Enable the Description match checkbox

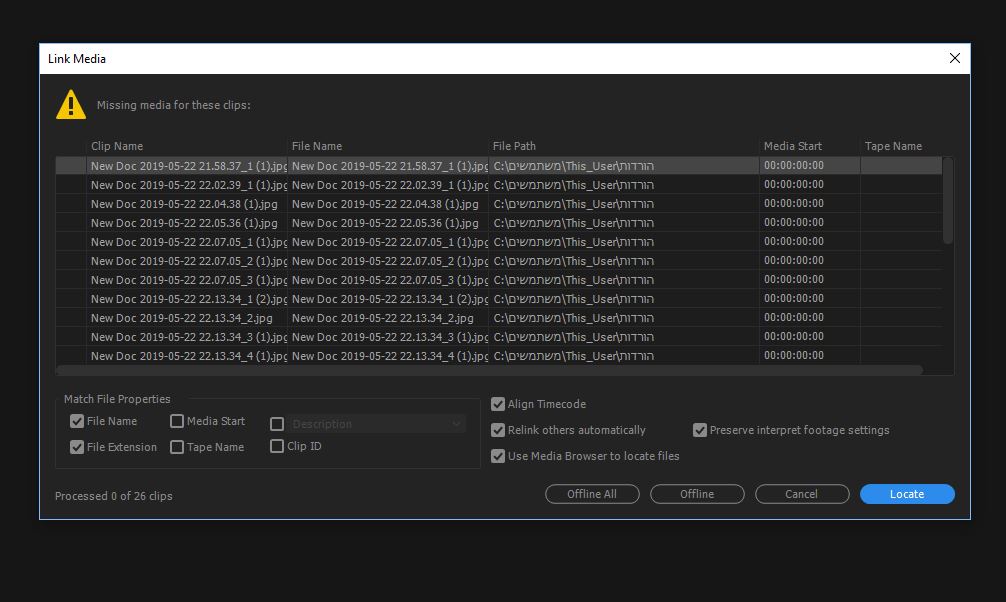tap(277, 424)
